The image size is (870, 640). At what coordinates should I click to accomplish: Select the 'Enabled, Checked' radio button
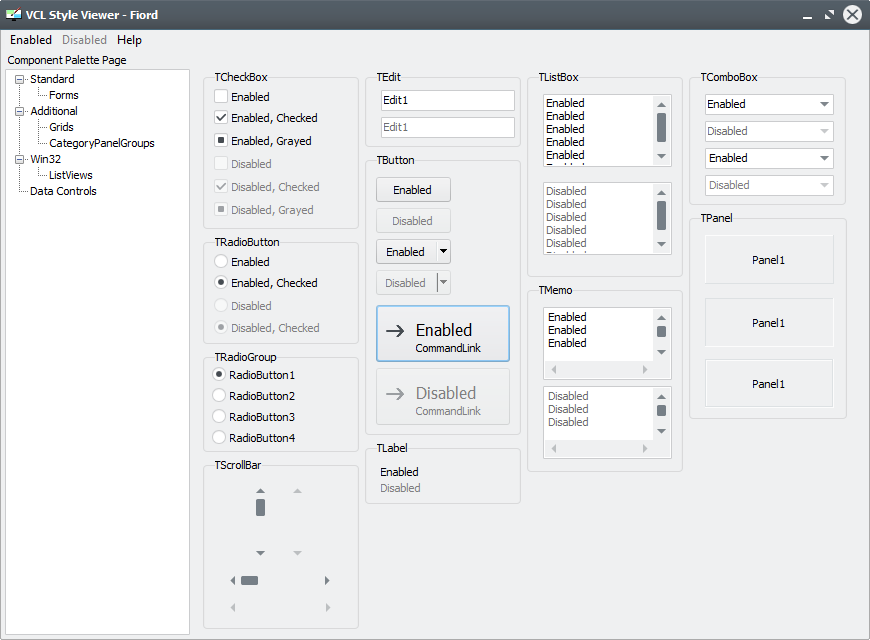point(221,283)
